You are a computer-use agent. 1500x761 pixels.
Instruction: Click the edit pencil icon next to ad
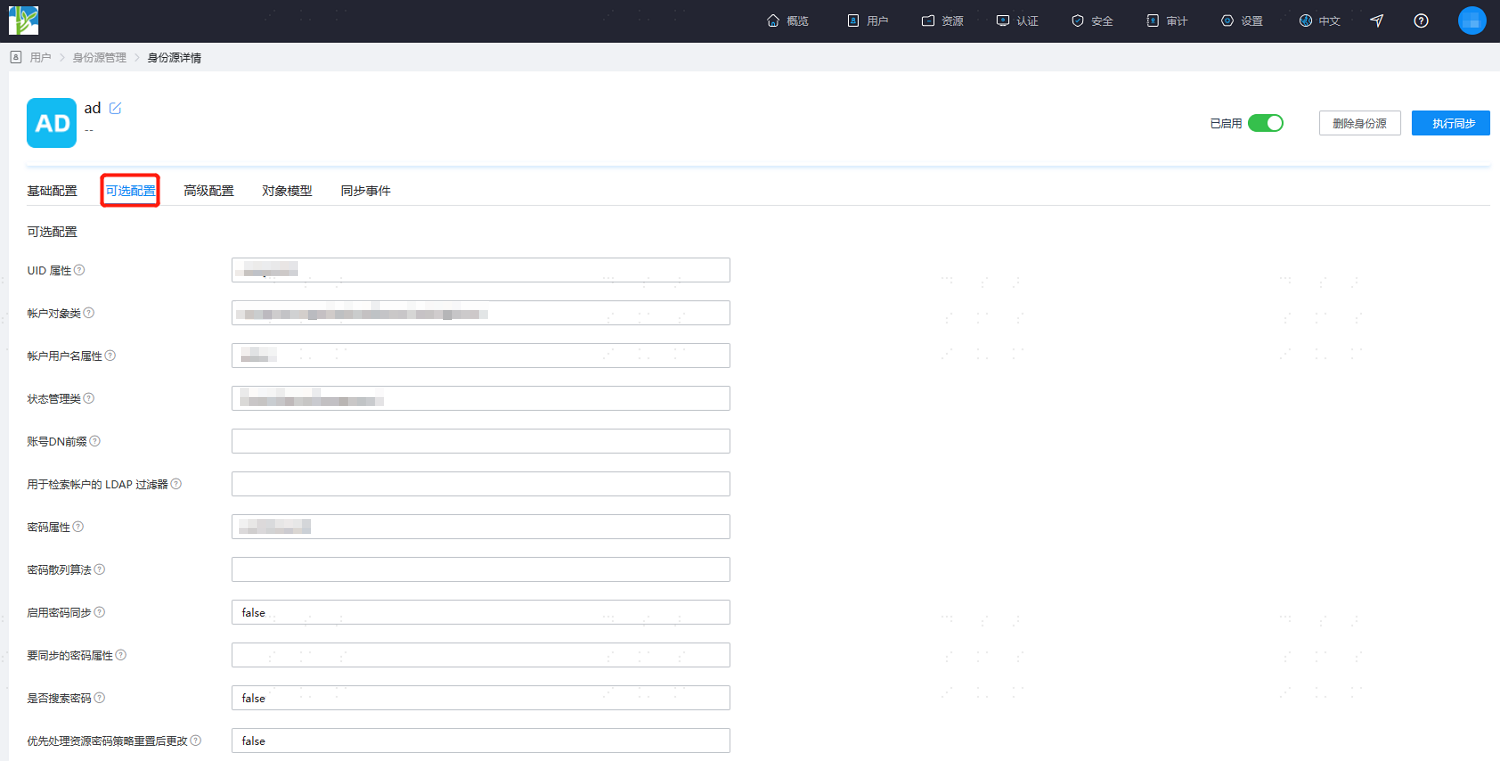coord(115,108)
